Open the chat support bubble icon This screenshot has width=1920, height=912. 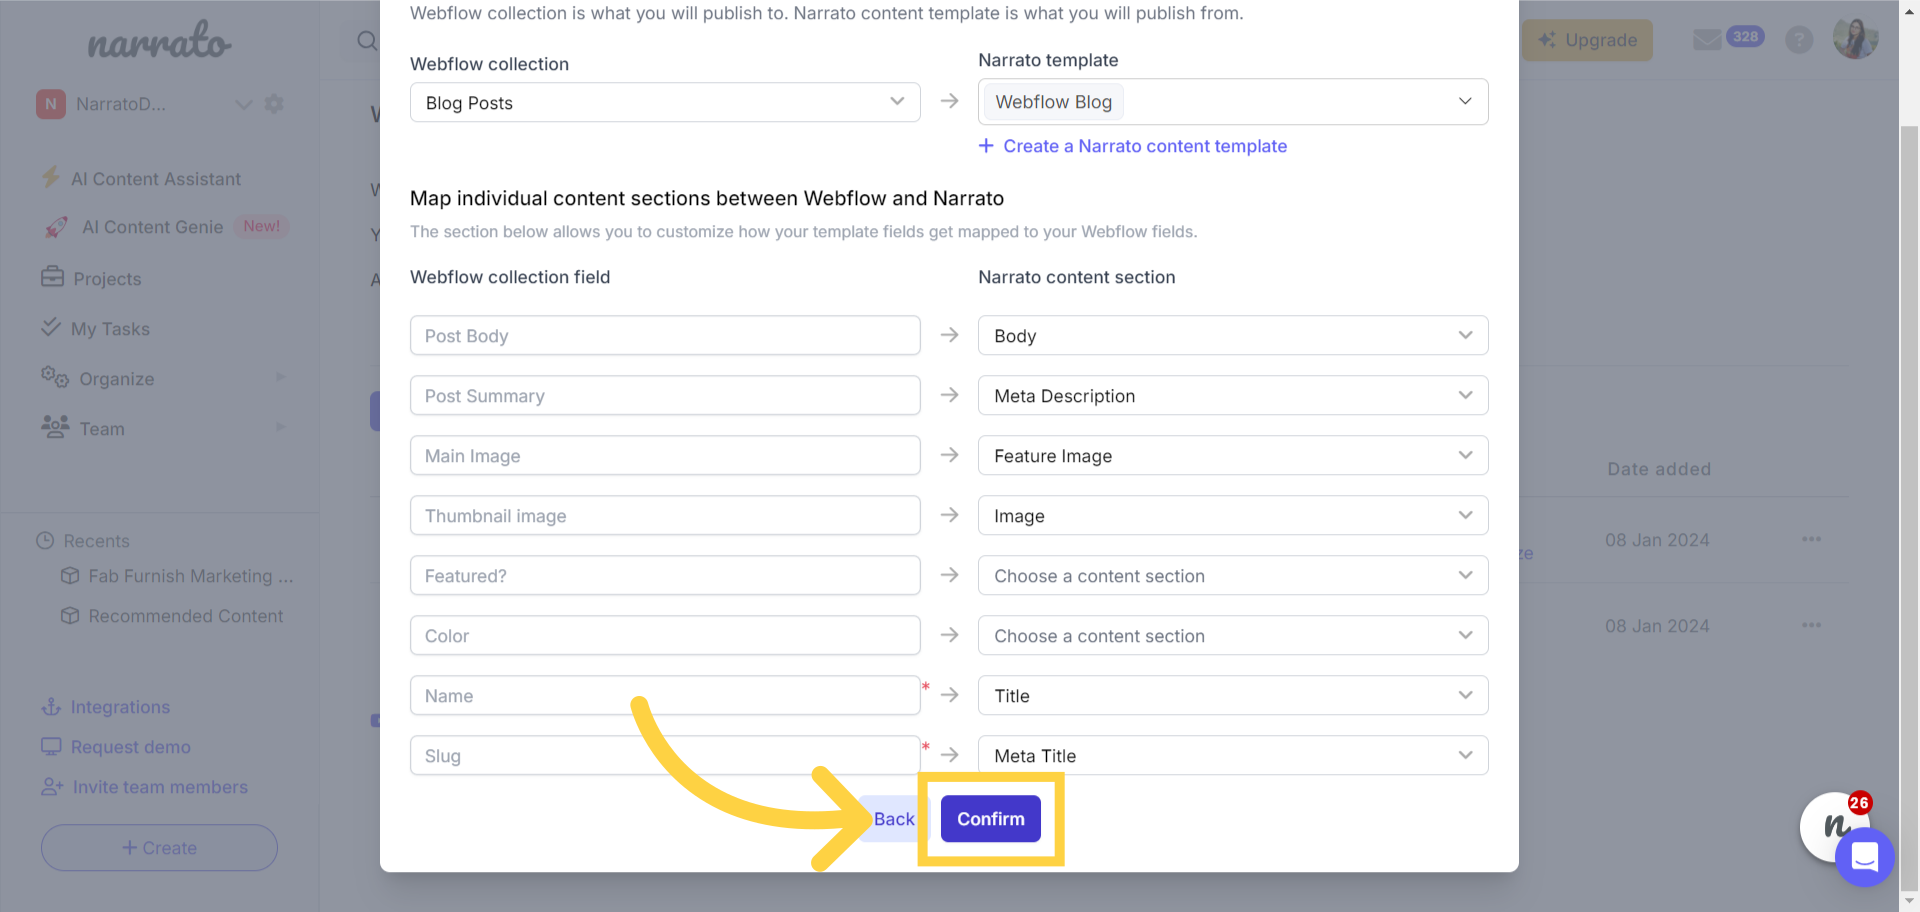click(1865, 857)
